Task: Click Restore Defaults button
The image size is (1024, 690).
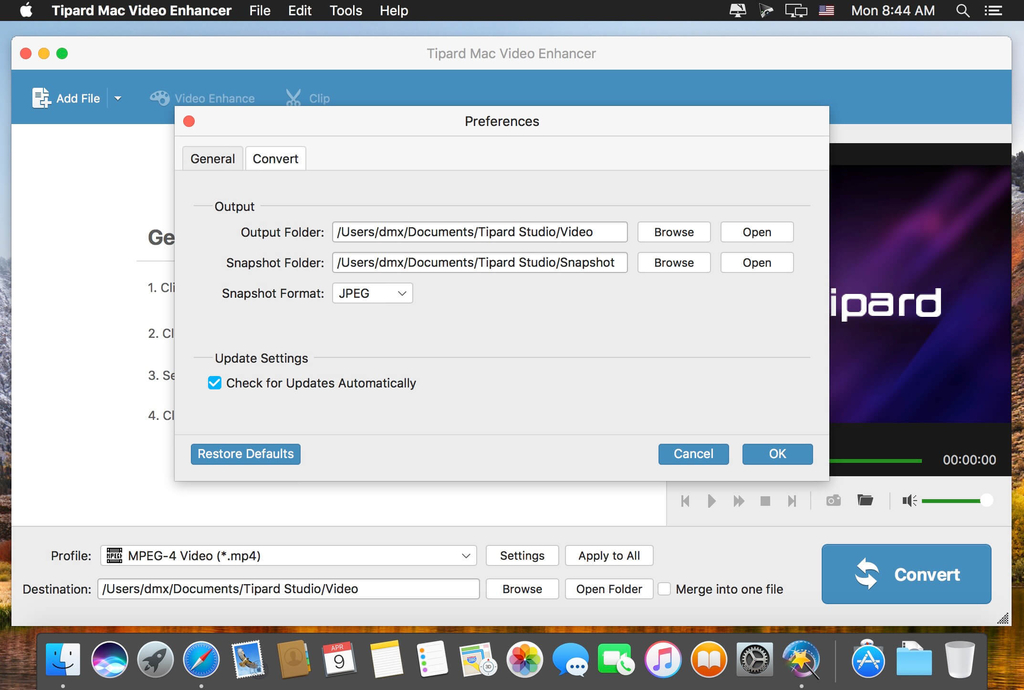Action: point(245,454)
